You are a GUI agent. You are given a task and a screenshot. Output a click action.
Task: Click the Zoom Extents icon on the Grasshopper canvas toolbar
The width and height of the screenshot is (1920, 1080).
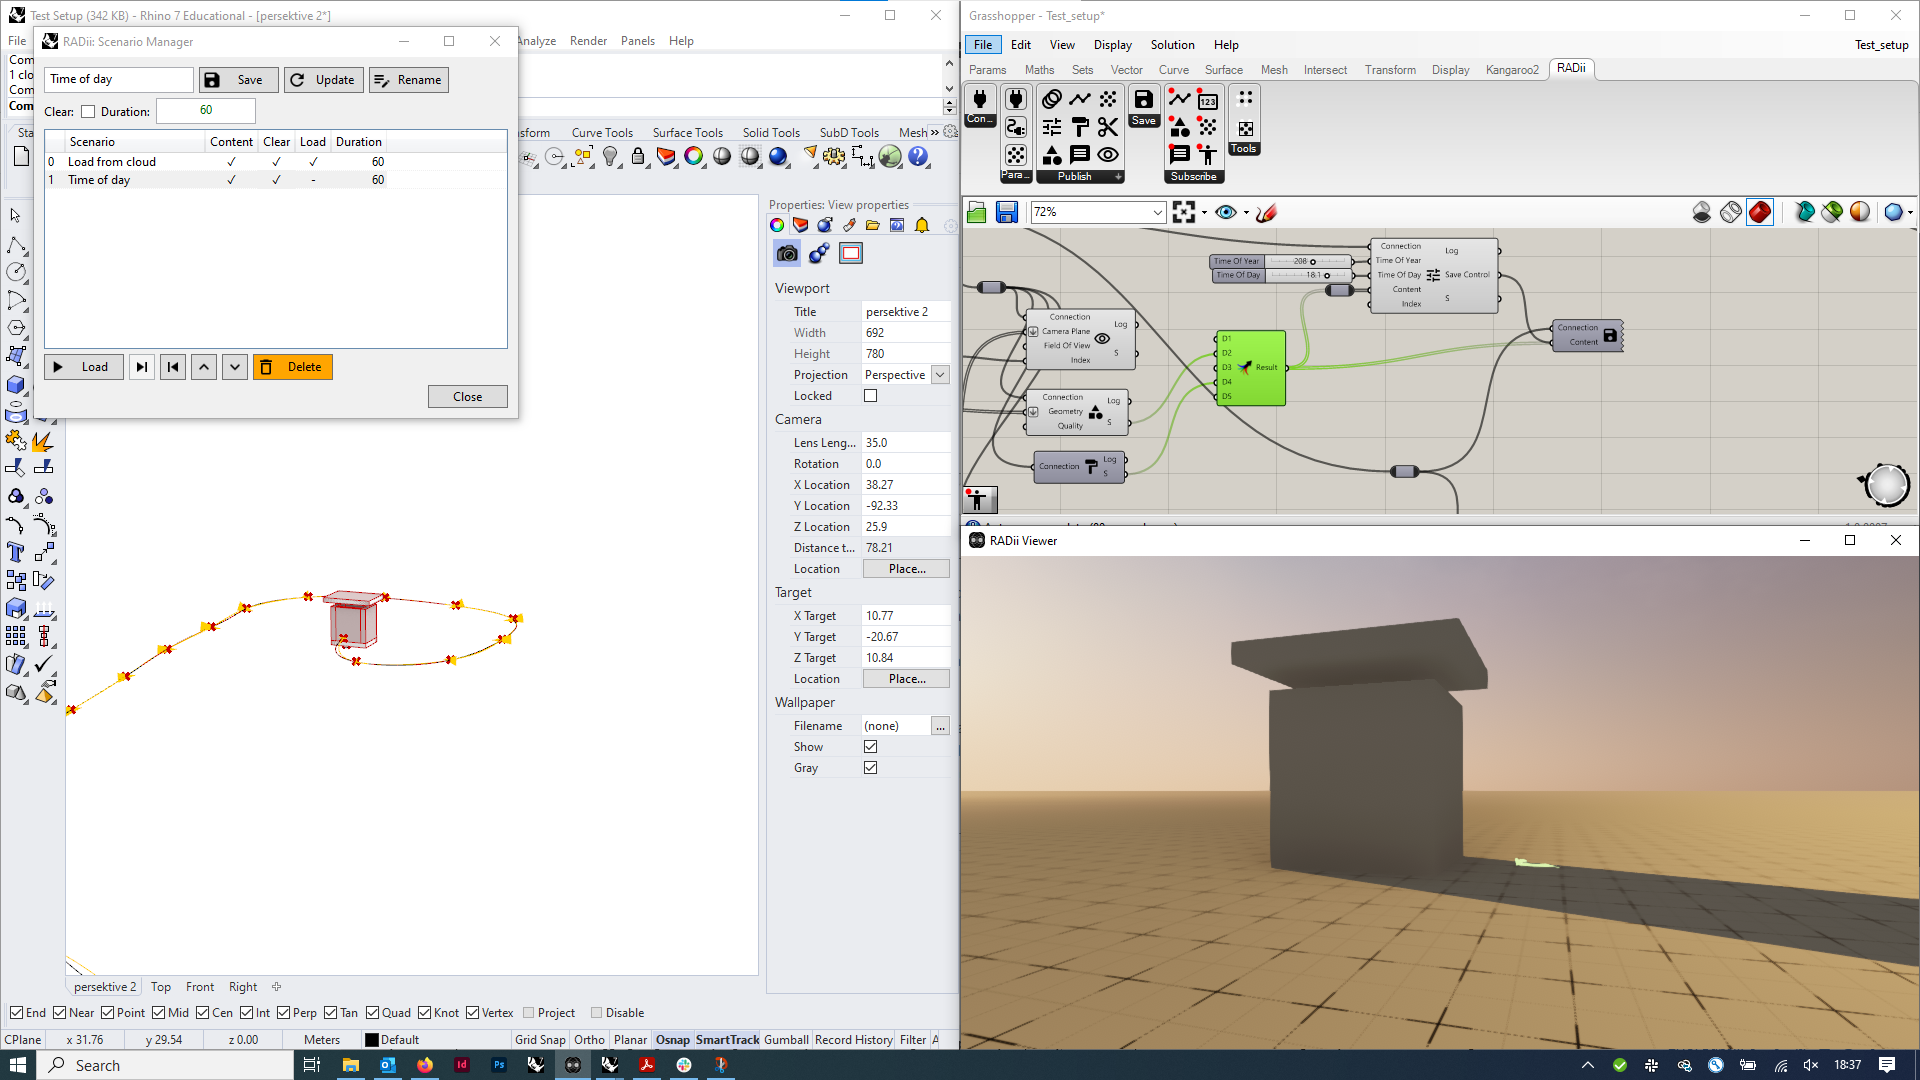(x=1184, y=212)
